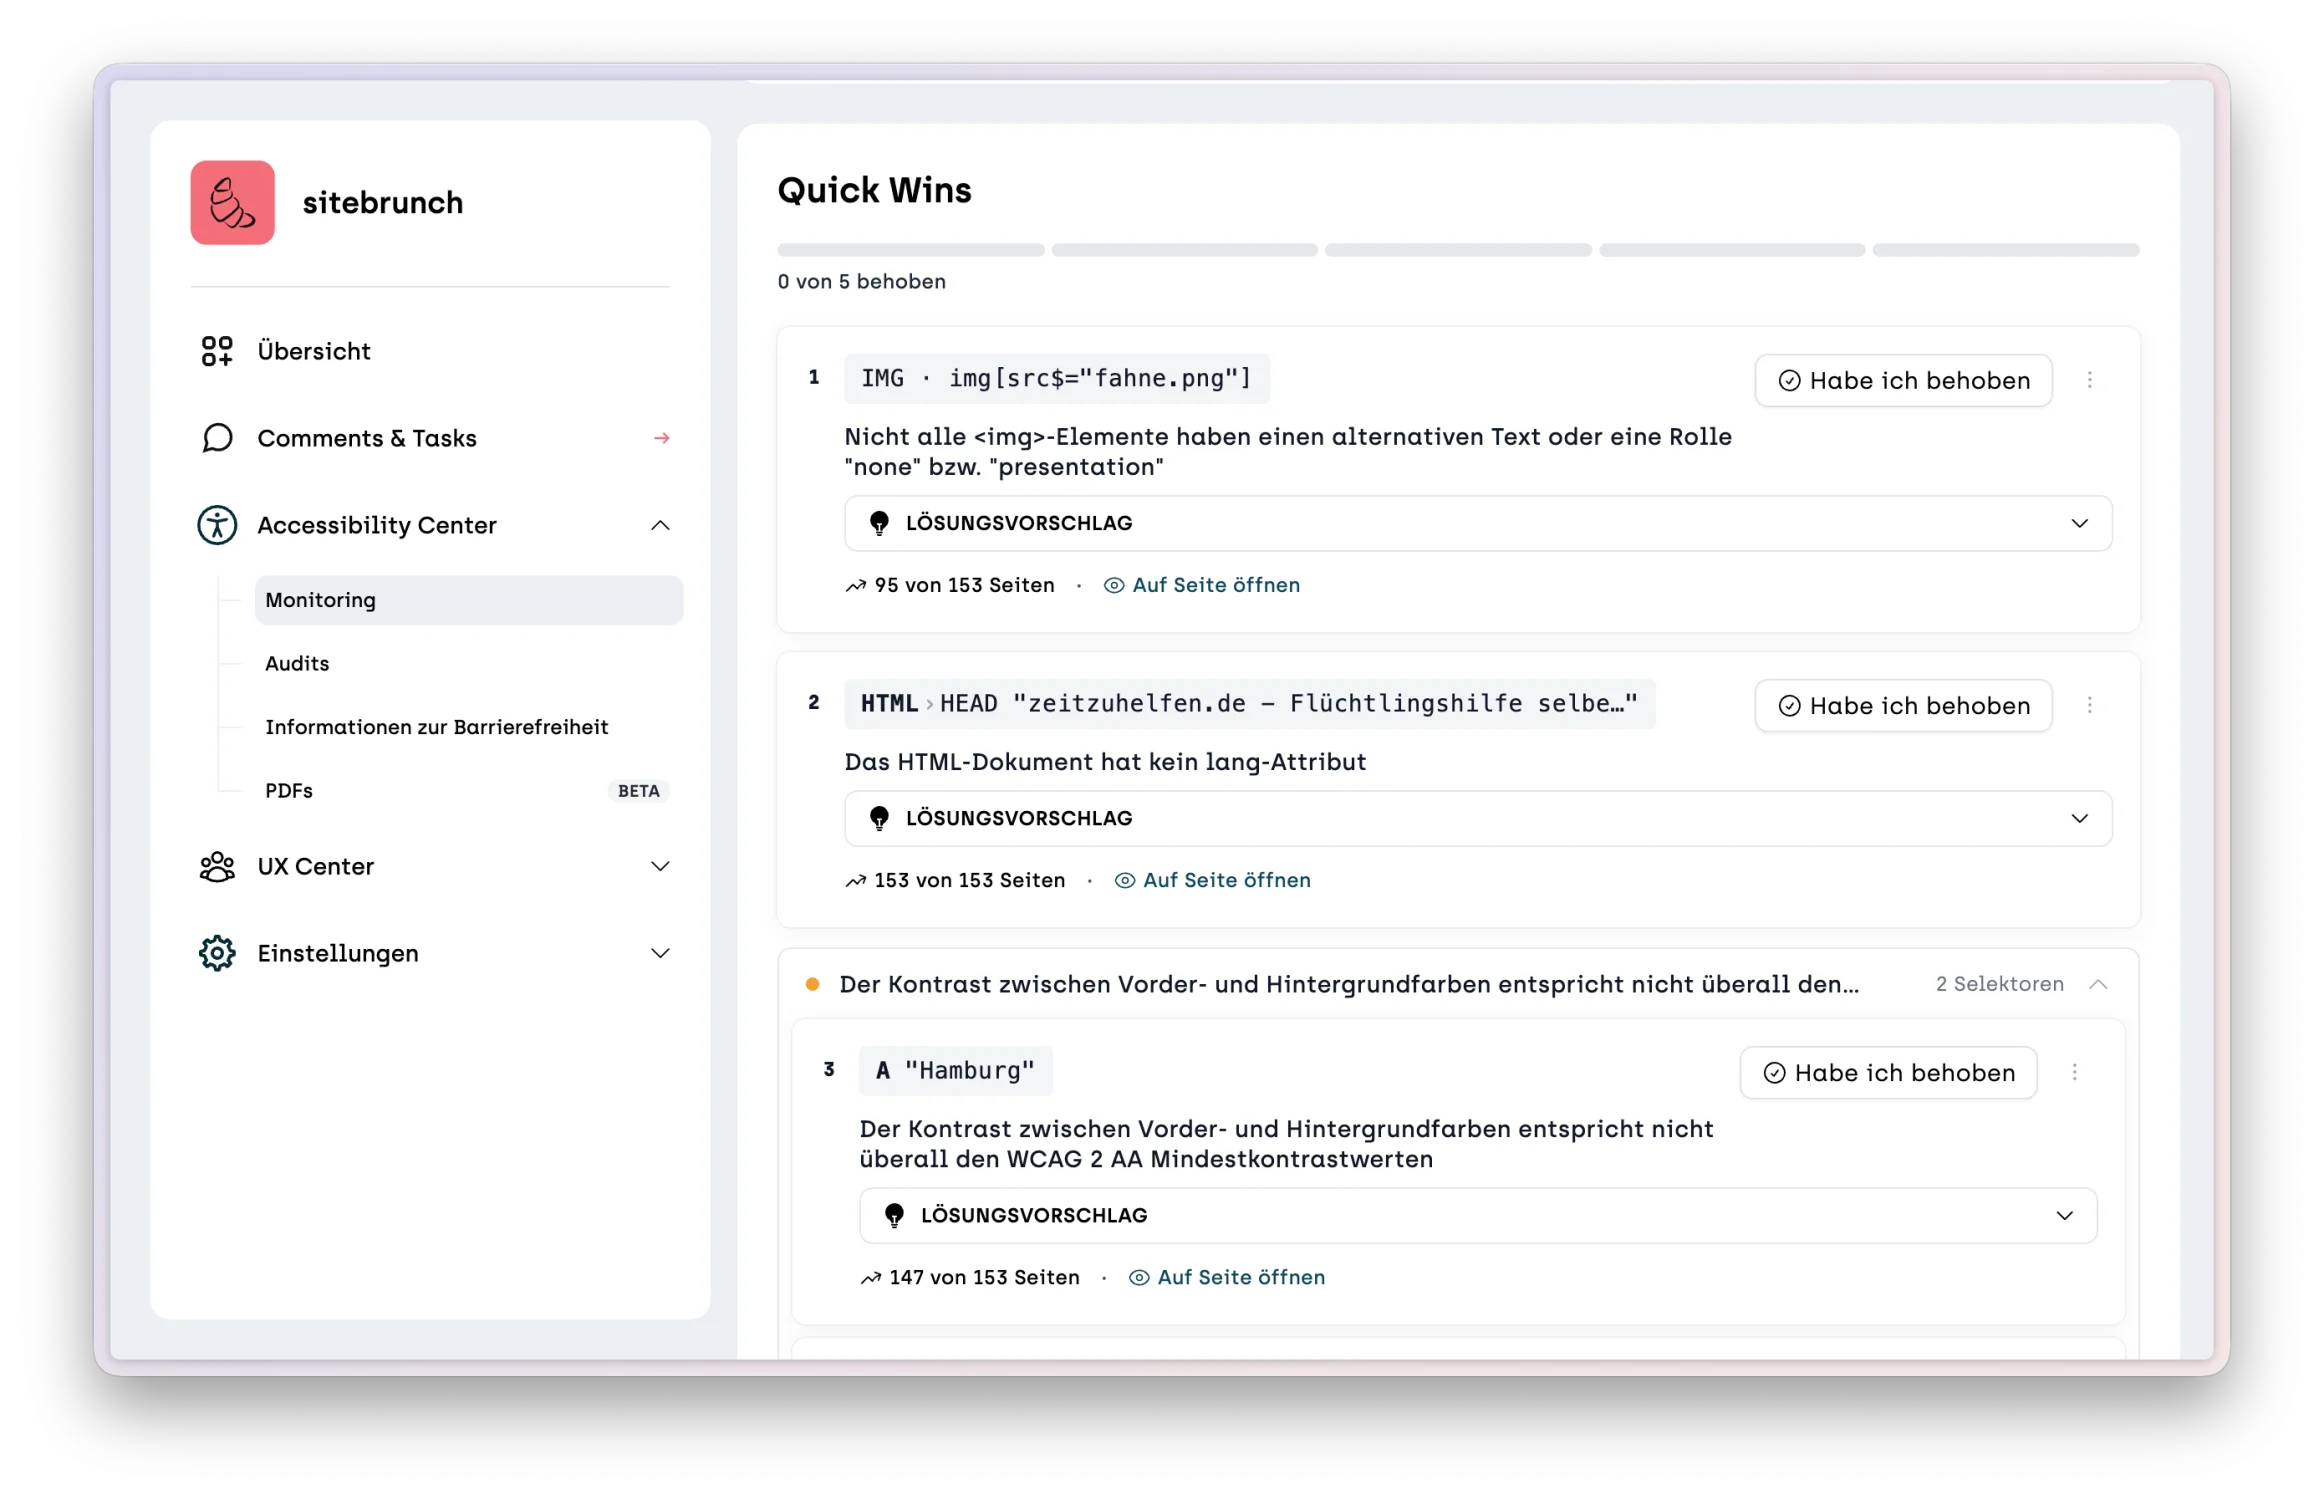Open the kebab menu on issue 1

[2090, 380]
